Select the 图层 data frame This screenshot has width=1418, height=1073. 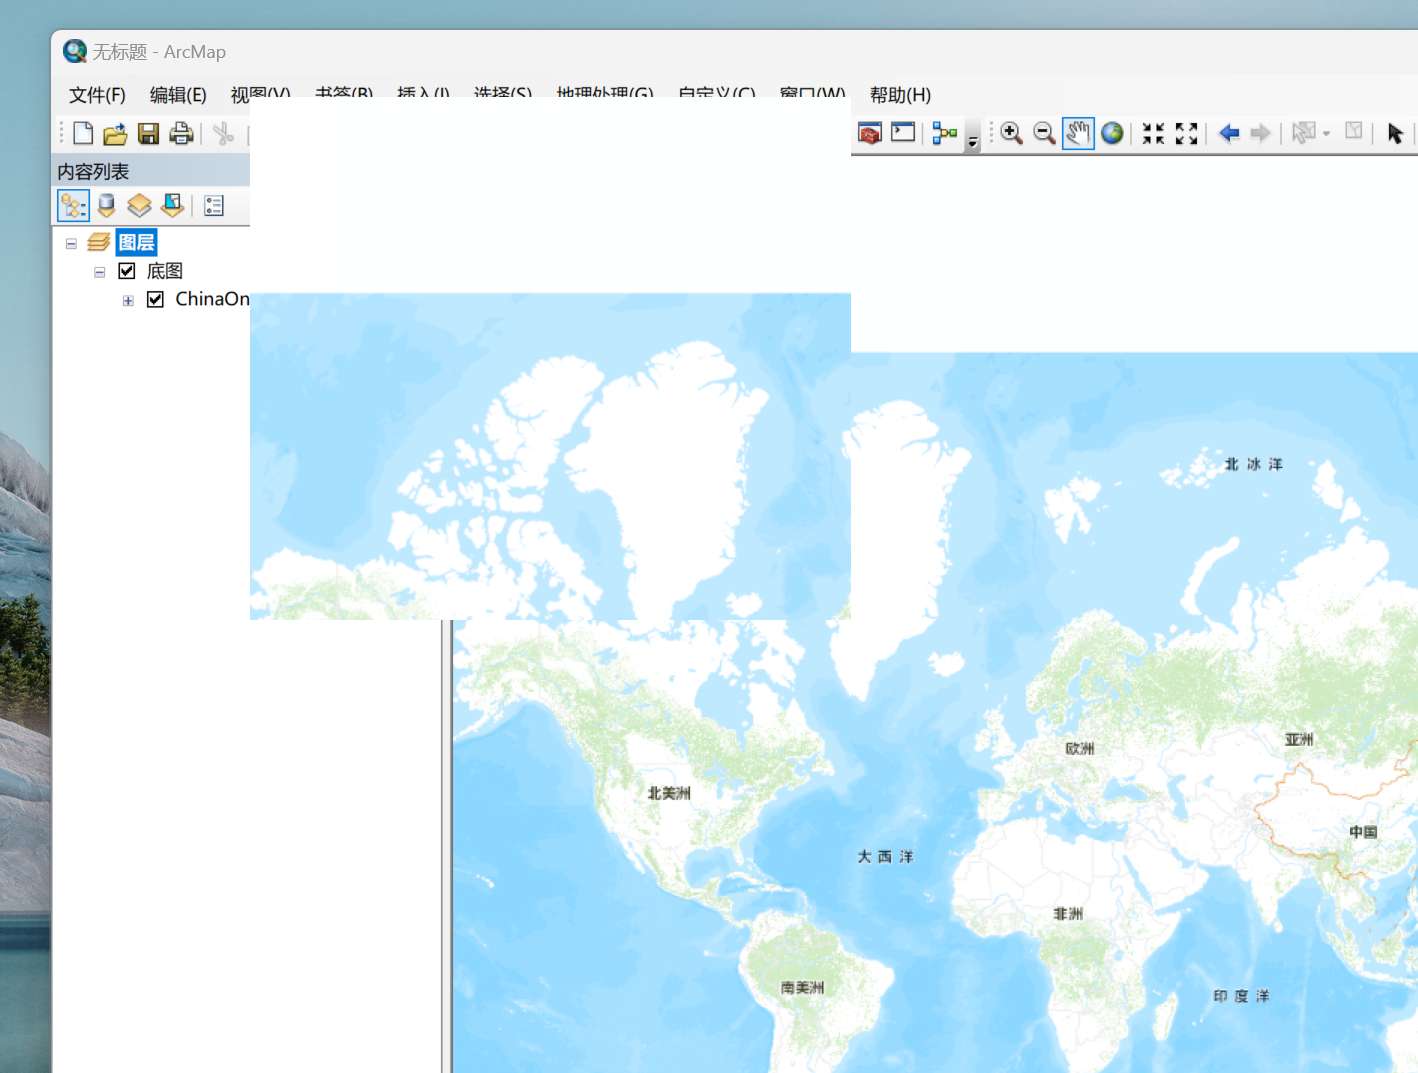click(x=137, y=242)
